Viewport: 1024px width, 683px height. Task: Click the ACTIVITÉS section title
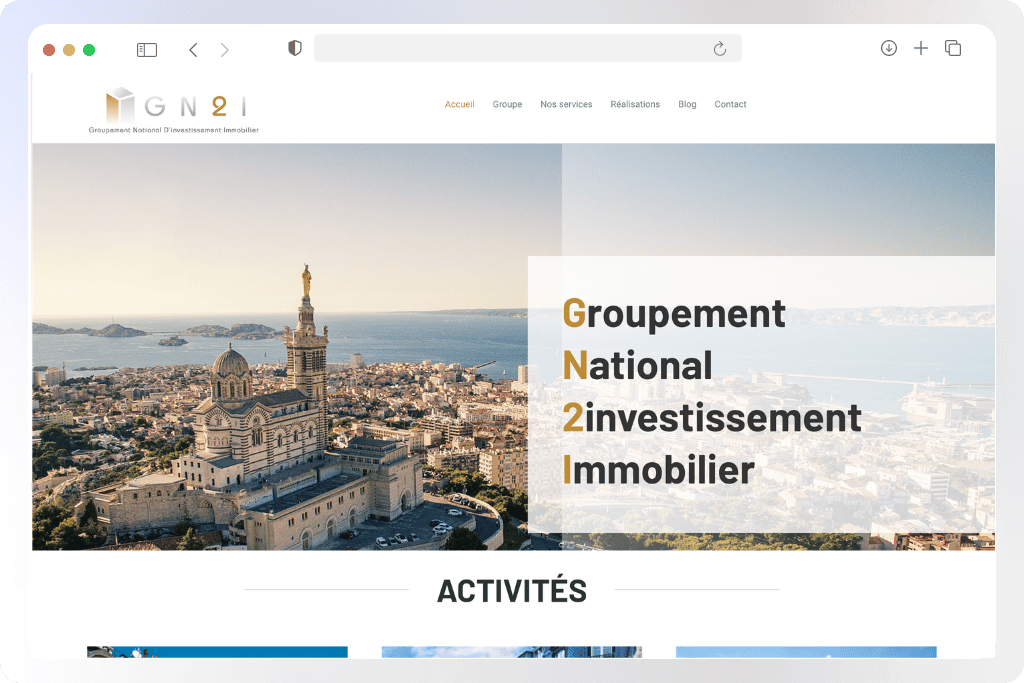[x=512, y=590]
